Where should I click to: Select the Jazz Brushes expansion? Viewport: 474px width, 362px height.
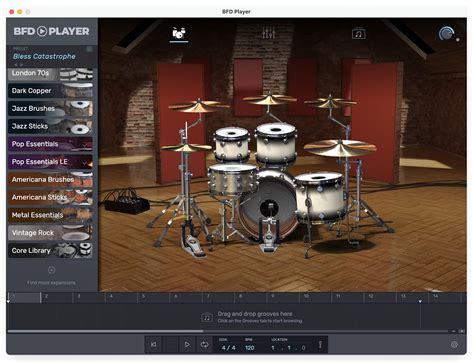tap(50, 108)
